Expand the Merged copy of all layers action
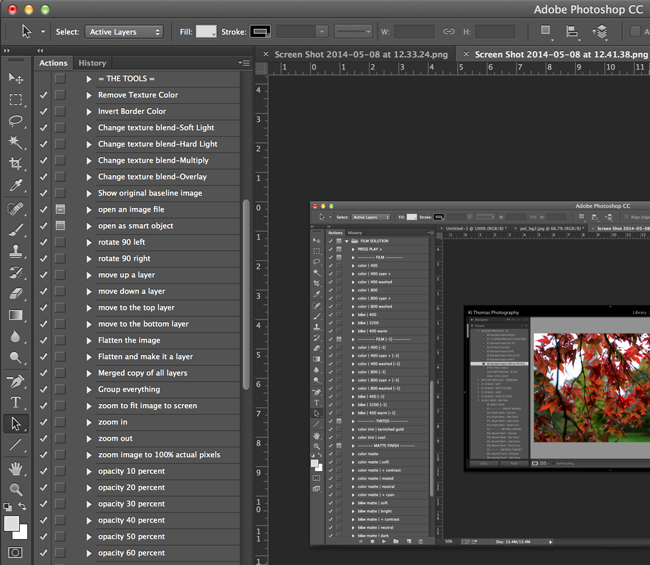The height and width of the screenshot is (565, 650). coord(89,373)
